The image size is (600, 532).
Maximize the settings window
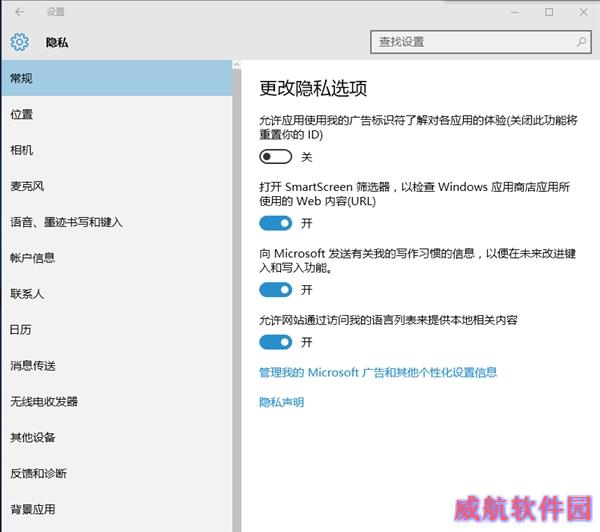[549, 12]
